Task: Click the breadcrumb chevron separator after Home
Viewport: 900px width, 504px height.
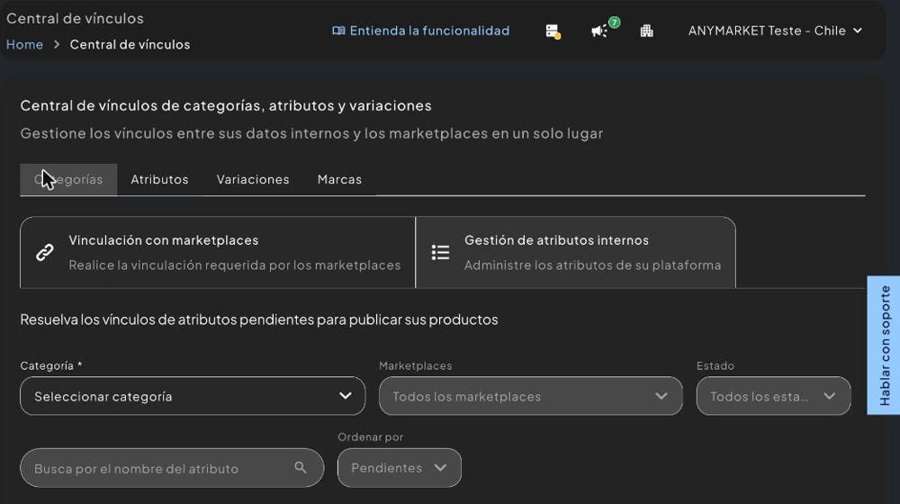Action: (x=56, y=44)
